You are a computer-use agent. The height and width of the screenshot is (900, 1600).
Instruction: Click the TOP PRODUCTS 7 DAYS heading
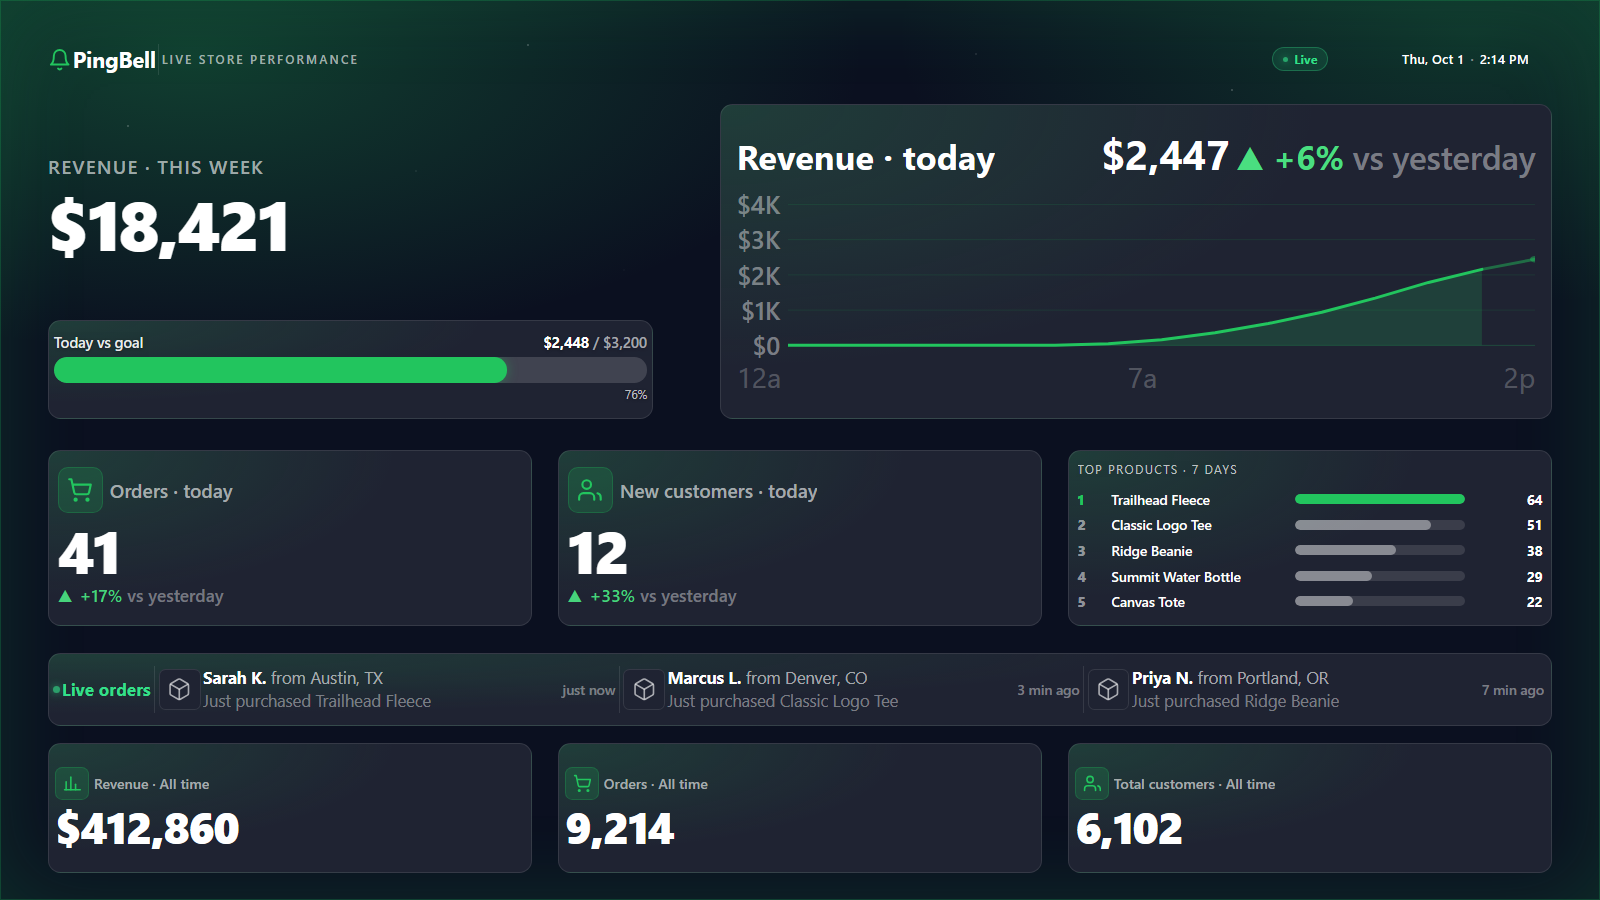pyautogui.click(x=1157, y=470)
